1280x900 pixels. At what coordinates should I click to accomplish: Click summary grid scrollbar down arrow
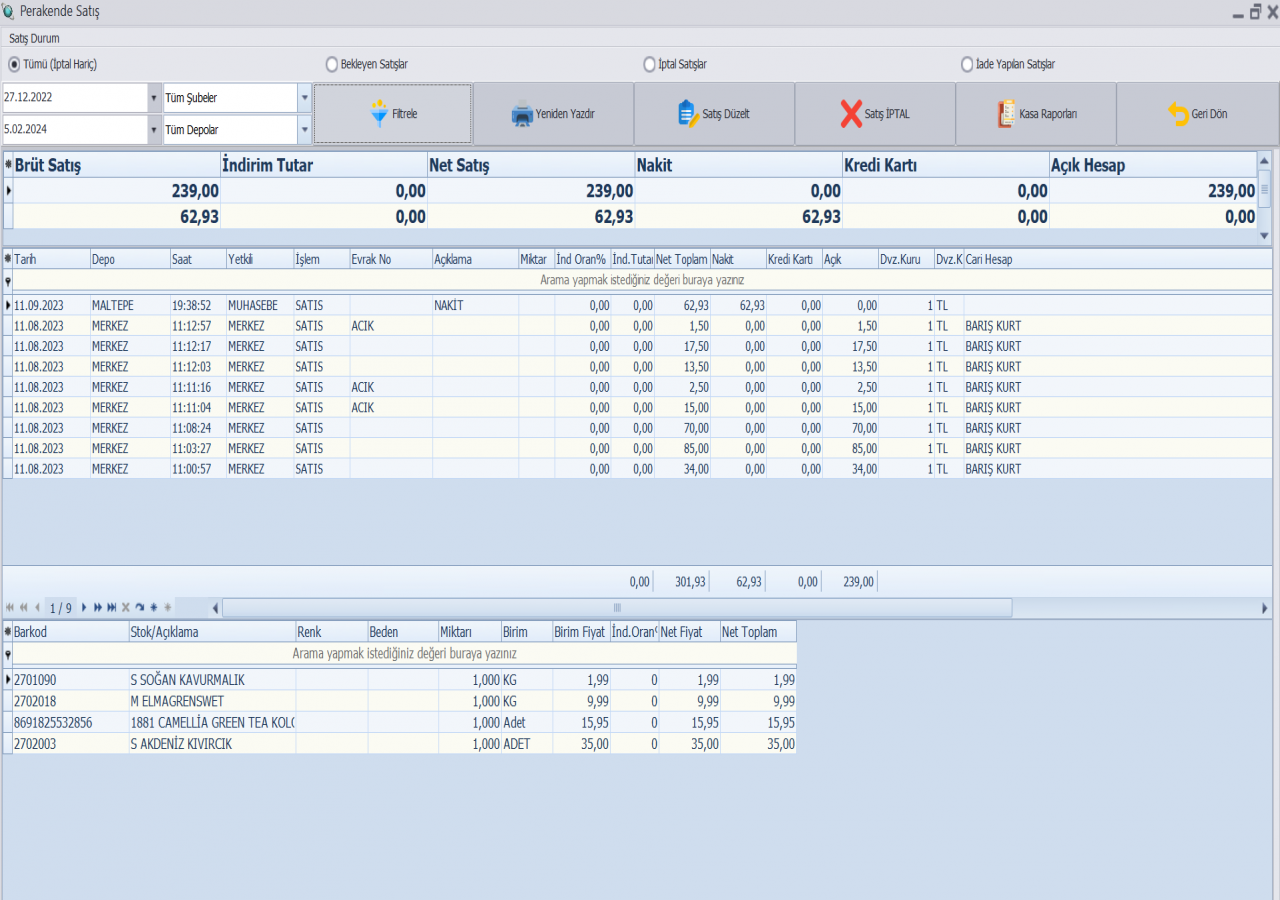click(x=1264, y=236)
